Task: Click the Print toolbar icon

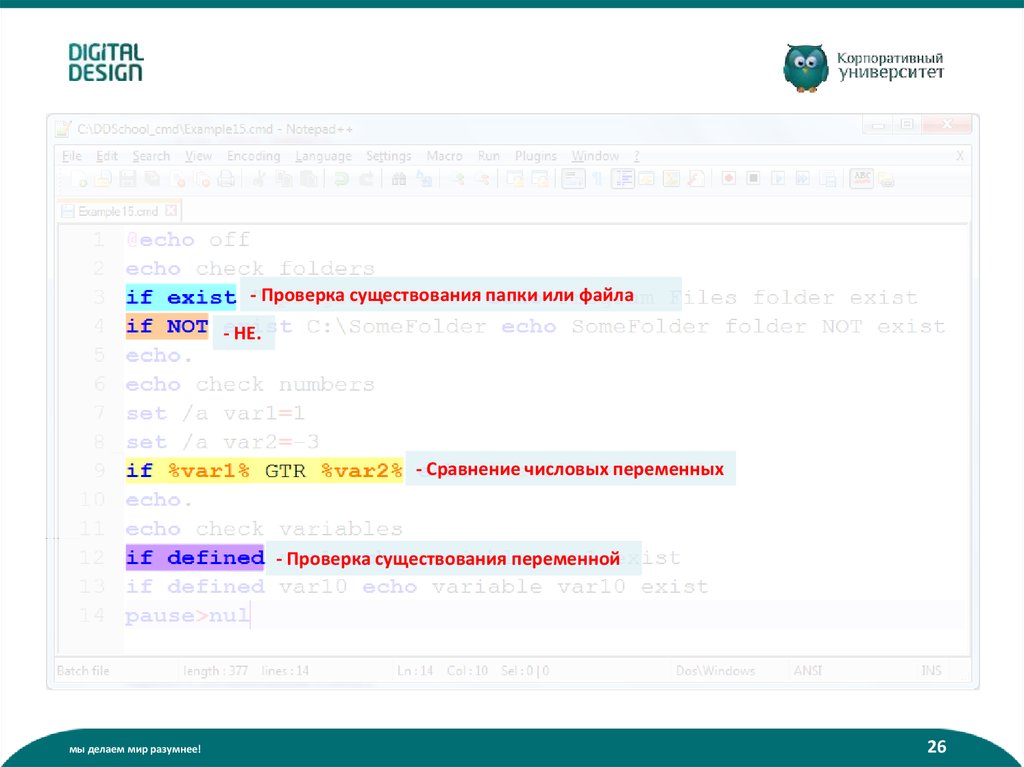Action: coord(227,179)
